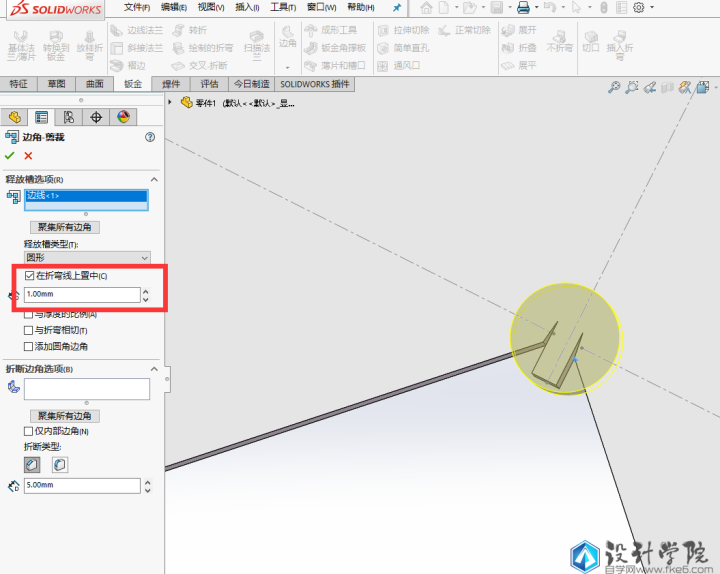Enable the 与折弯相切 checkbox
The height and width of the screenshot is (574, 720).
(x=29, y=330)
